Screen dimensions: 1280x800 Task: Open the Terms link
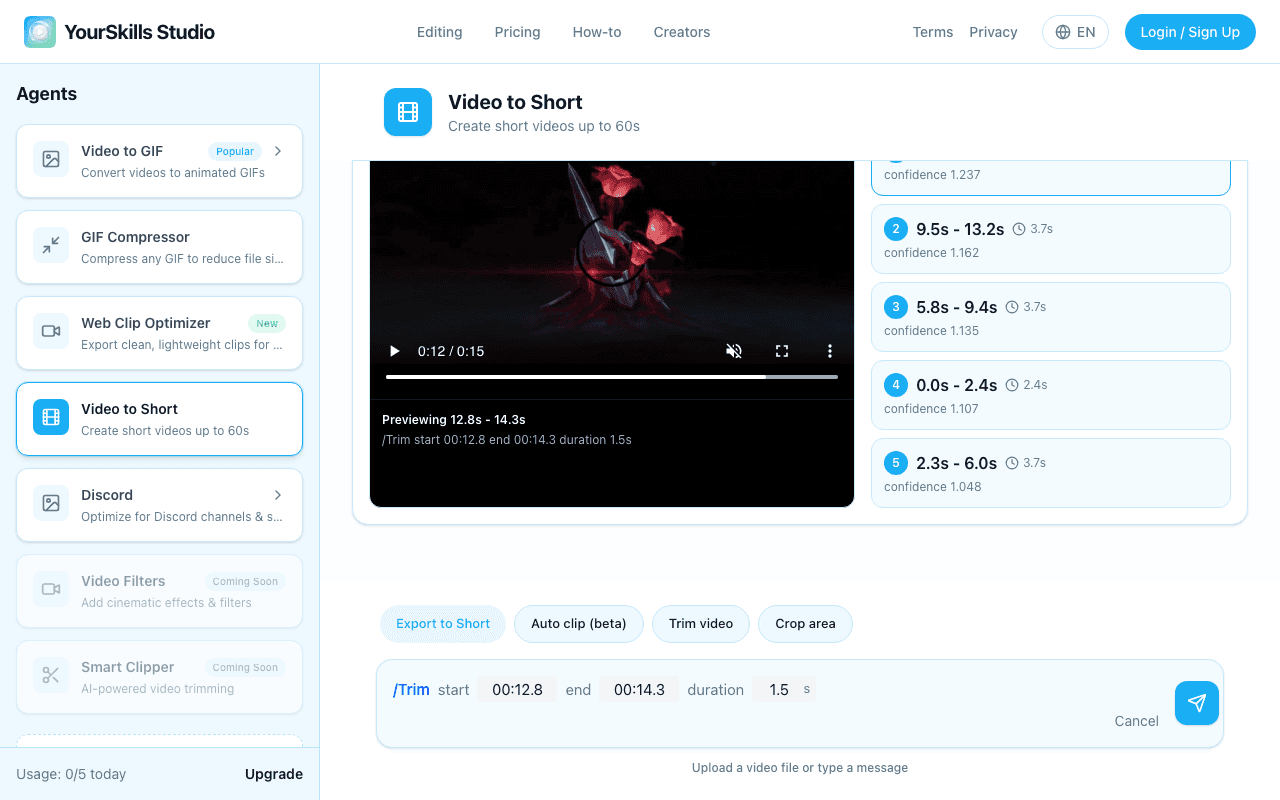tap(933, 32)
